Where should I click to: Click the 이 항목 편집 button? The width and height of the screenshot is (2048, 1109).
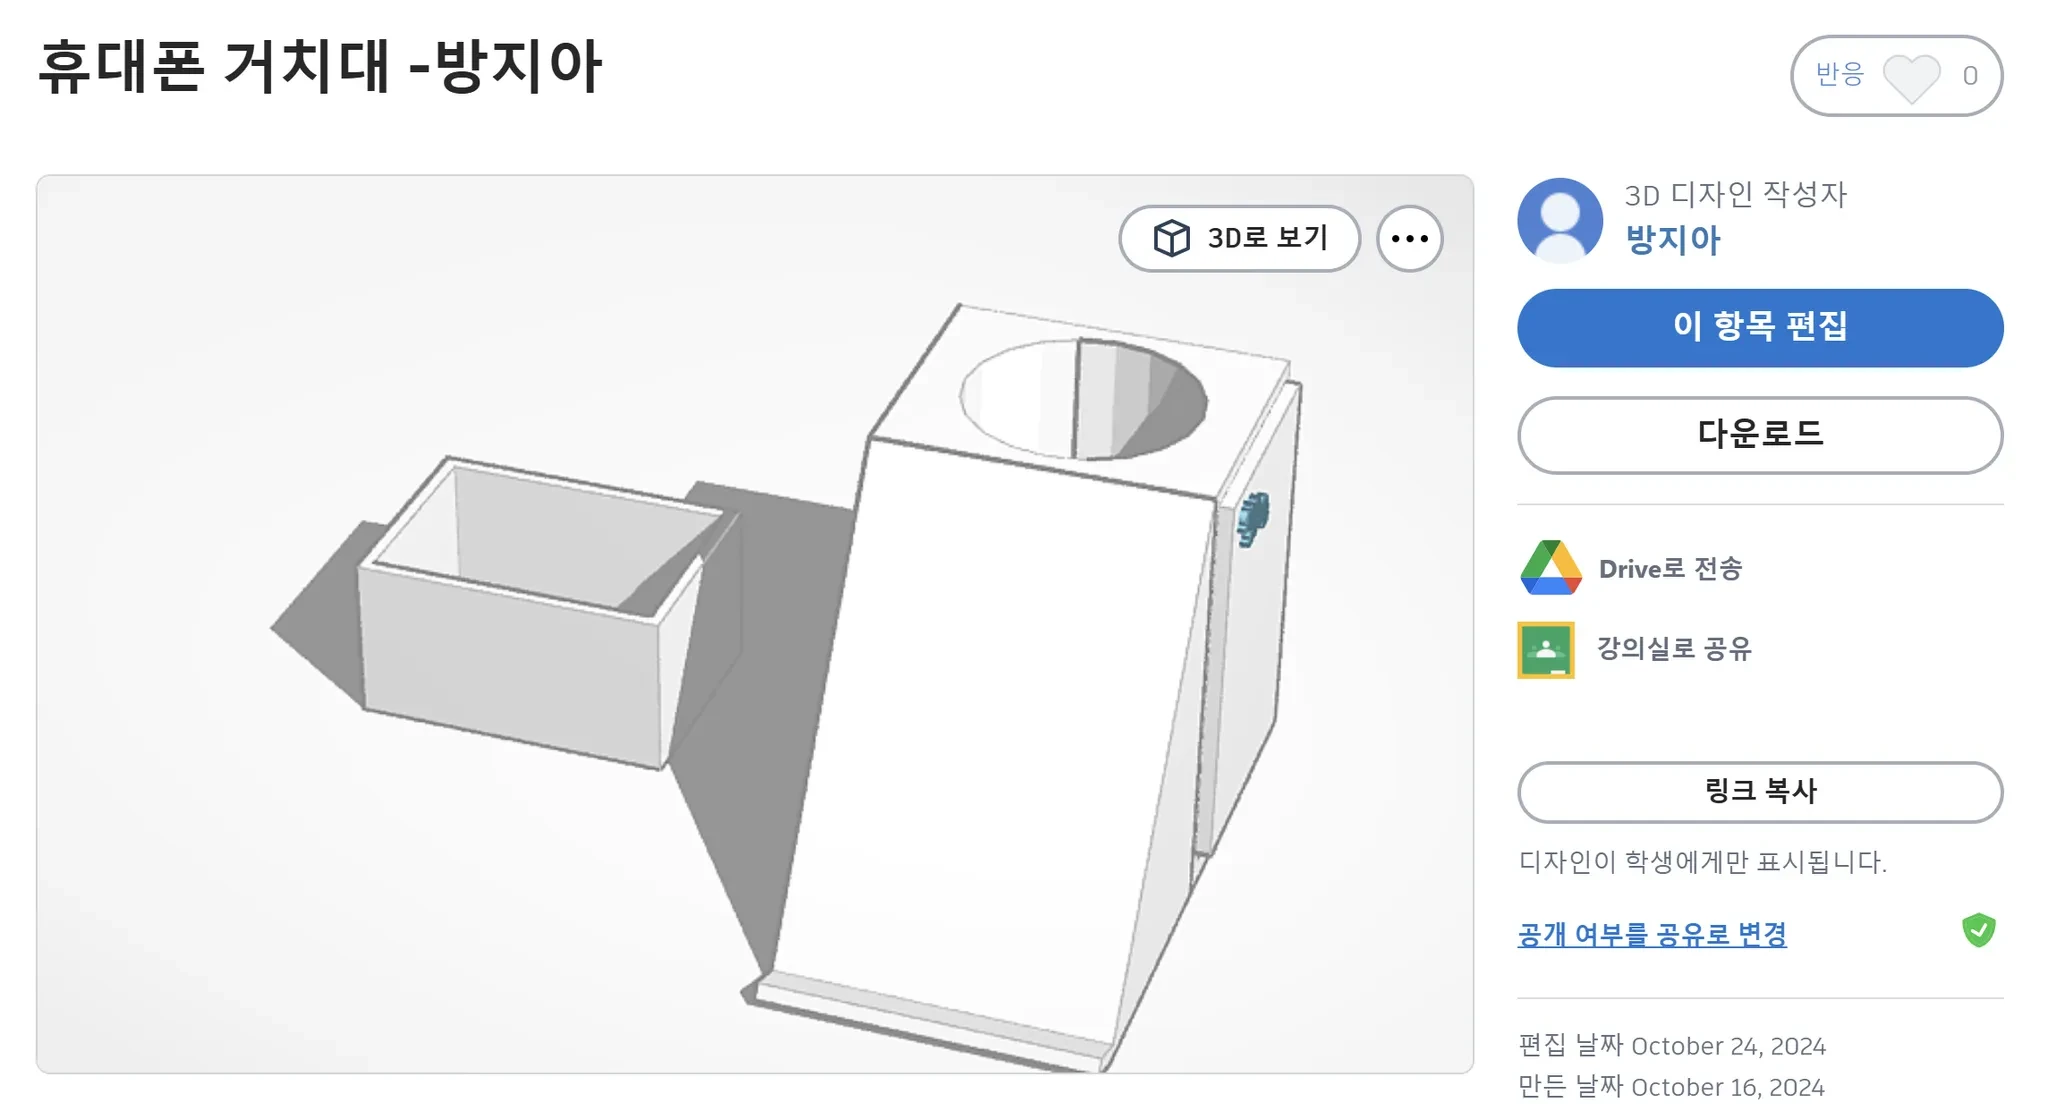(1760, 328)
